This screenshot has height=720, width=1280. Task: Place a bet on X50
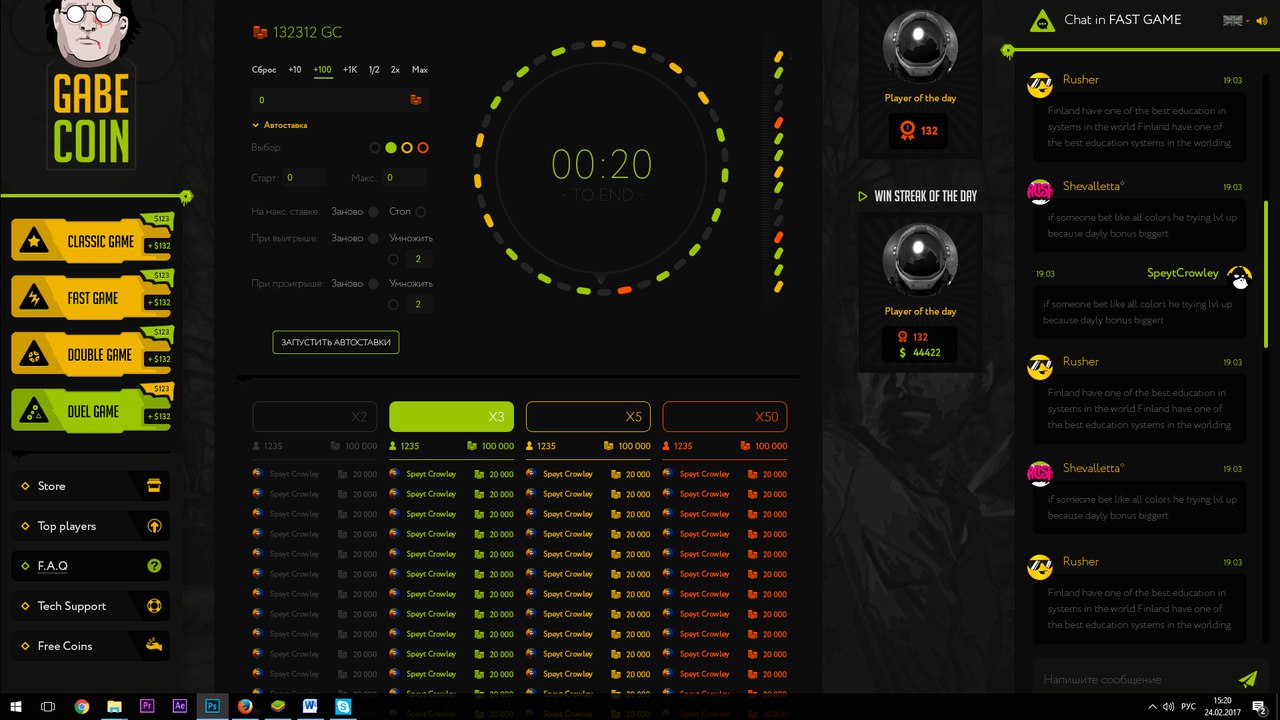click(725, 417)
